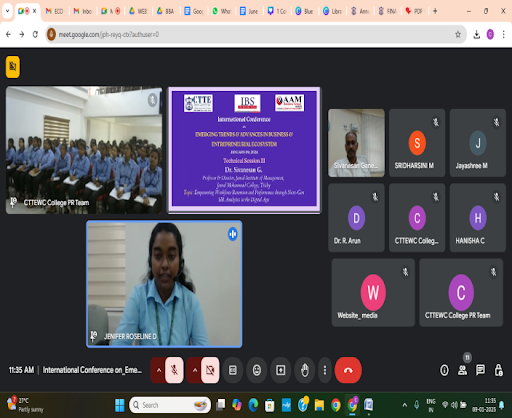This screenshot has width=512, height=418.
Task: Open more options three-dot menu
Action: (x=325, y=370)
